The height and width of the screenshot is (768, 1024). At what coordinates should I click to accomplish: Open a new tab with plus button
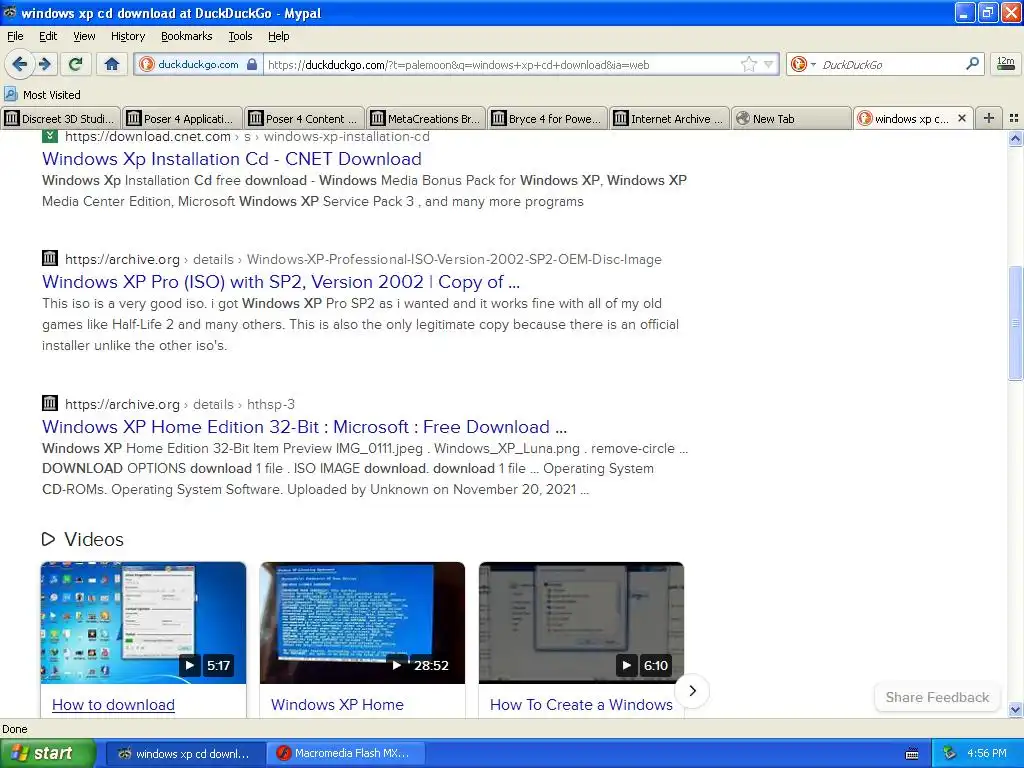point(989,118)
